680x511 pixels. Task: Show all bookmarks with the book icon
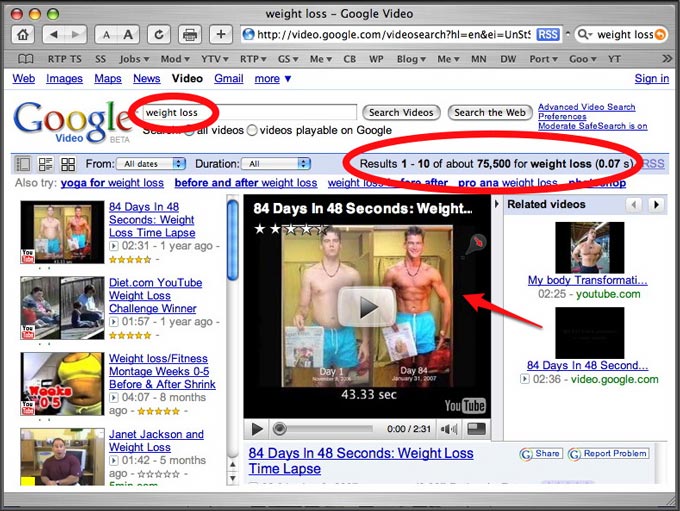(x=25, y=59)
